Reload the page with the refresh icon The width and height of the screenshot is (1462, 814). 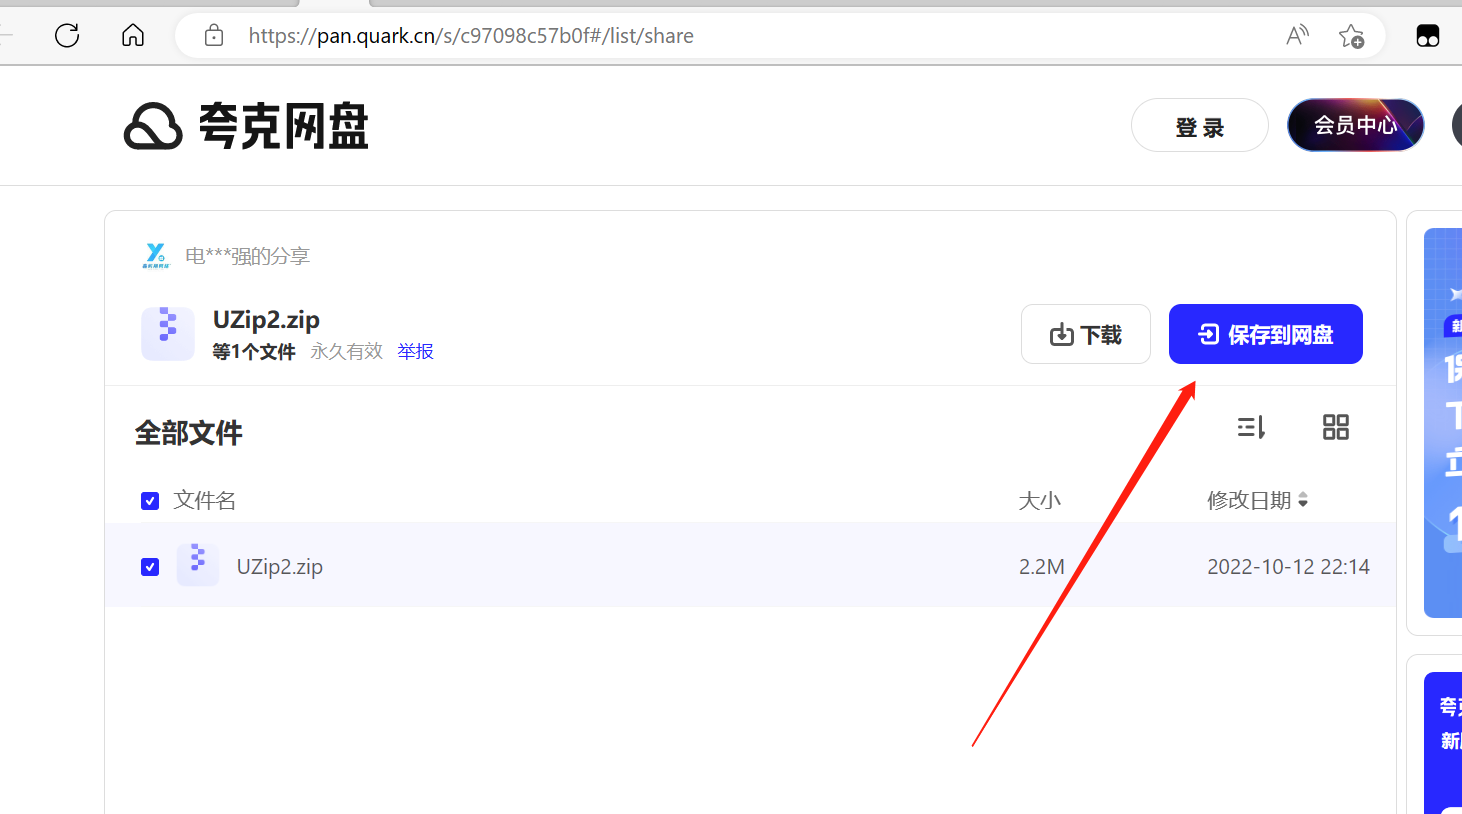coord(67,36)
